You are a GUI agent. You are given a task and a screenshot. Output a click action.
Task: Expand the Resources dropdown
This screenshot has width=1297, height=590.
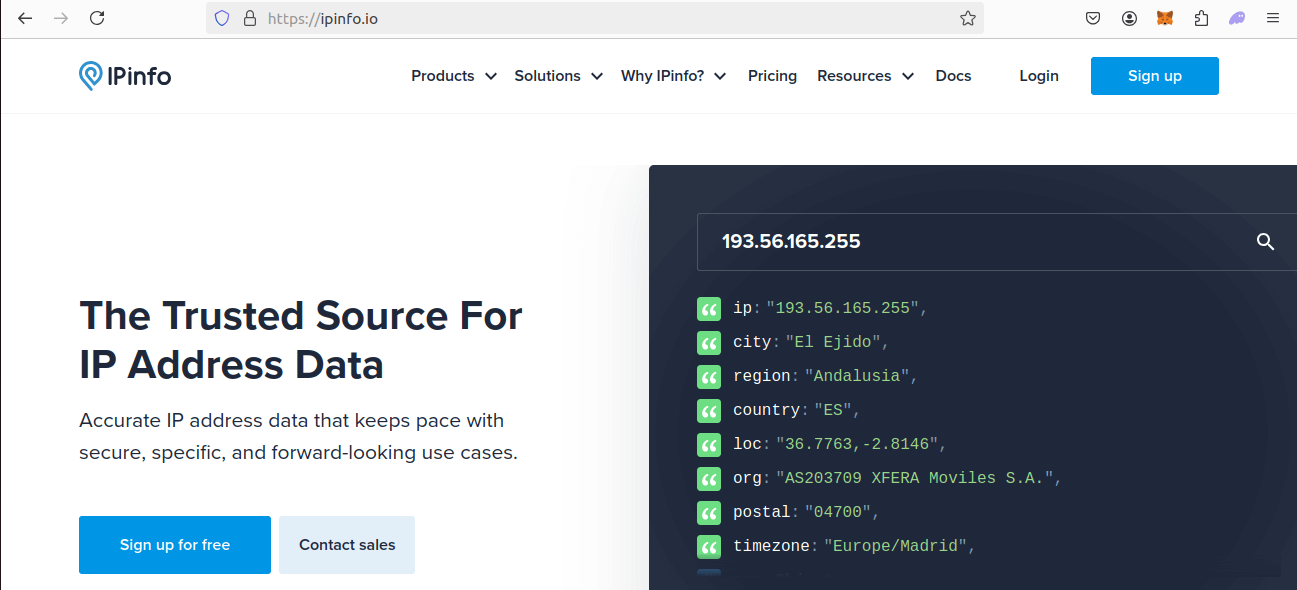click(x=865, y=76)
